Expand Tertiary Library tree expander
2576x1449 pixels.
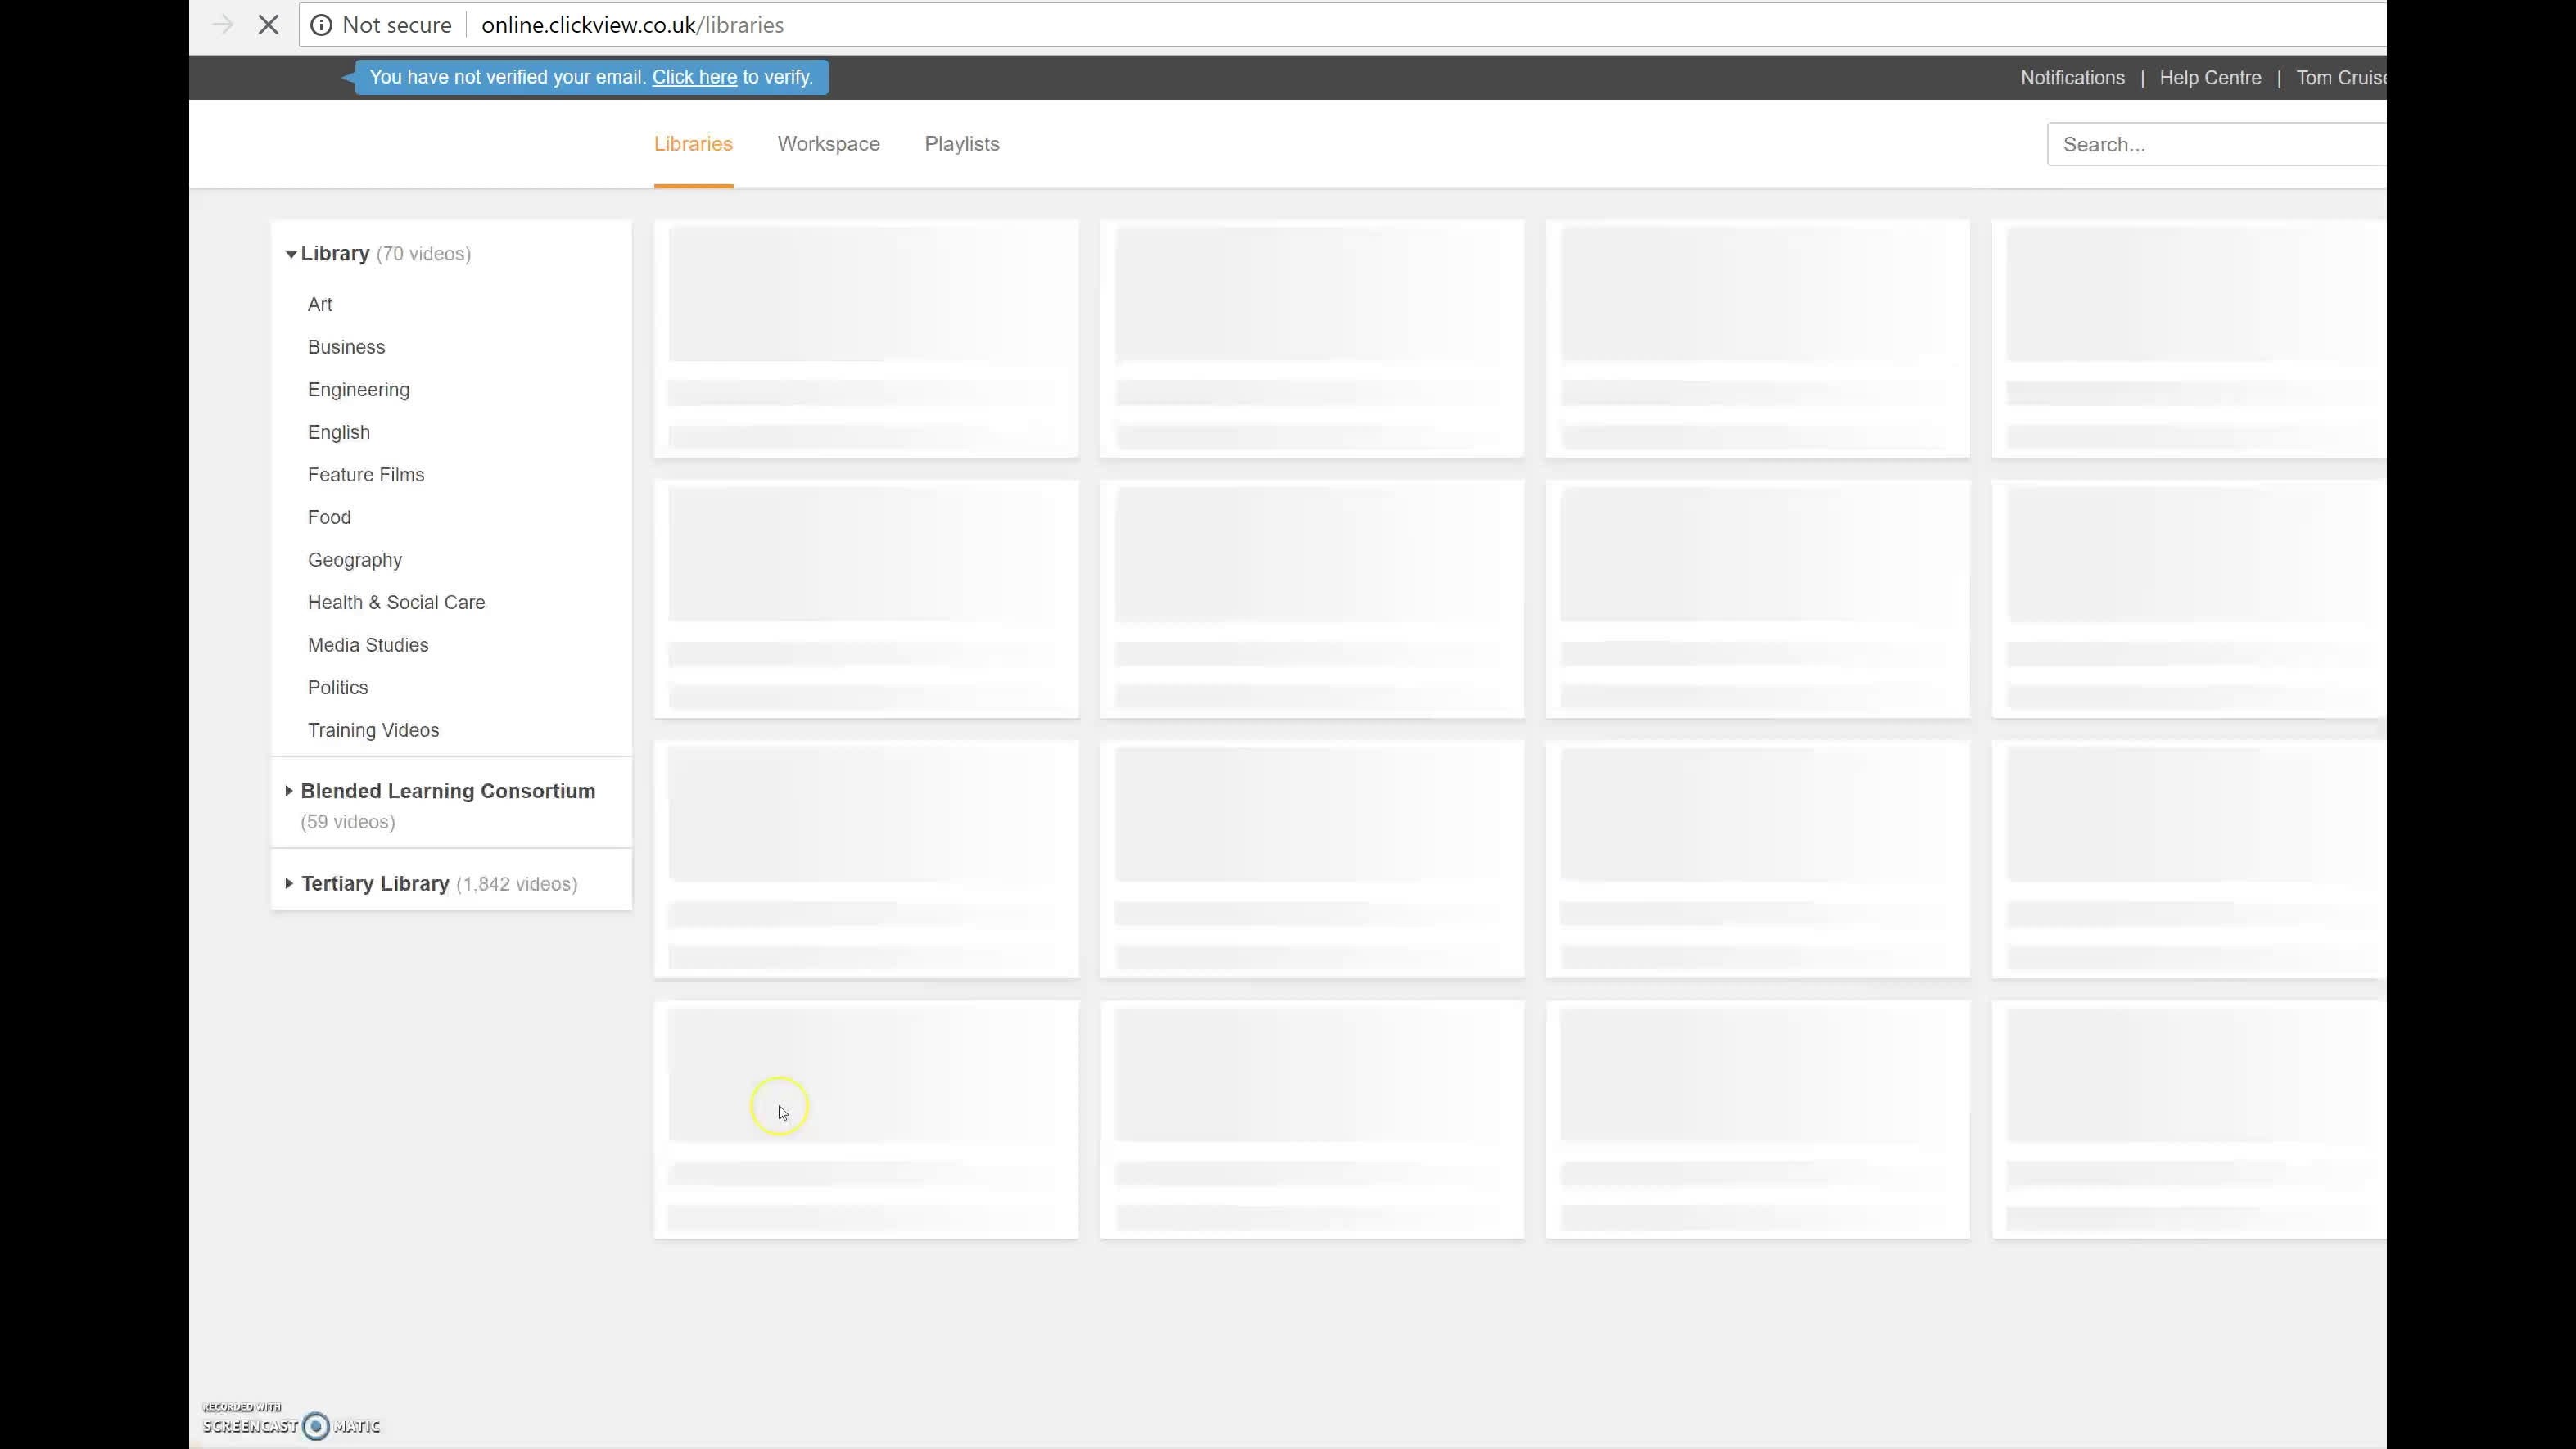click(288, 881)
